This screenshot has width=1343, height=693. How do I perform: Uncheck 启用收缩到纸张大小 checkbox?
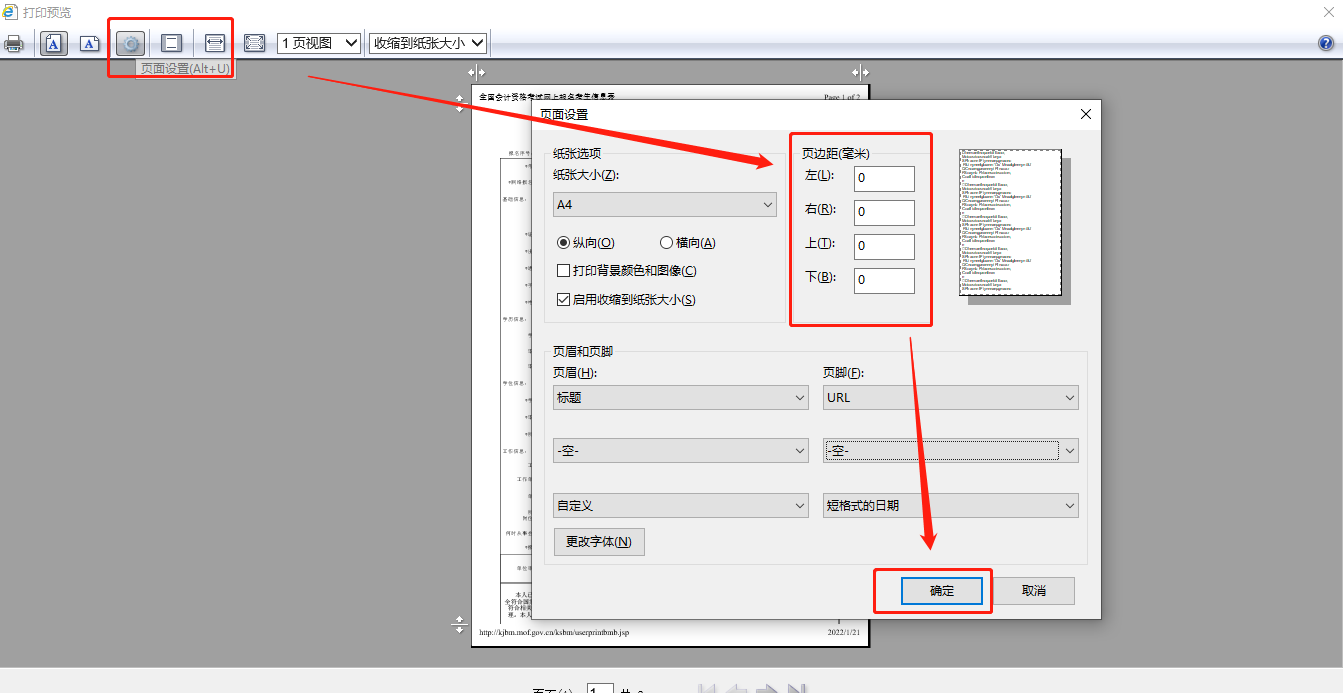564,299
